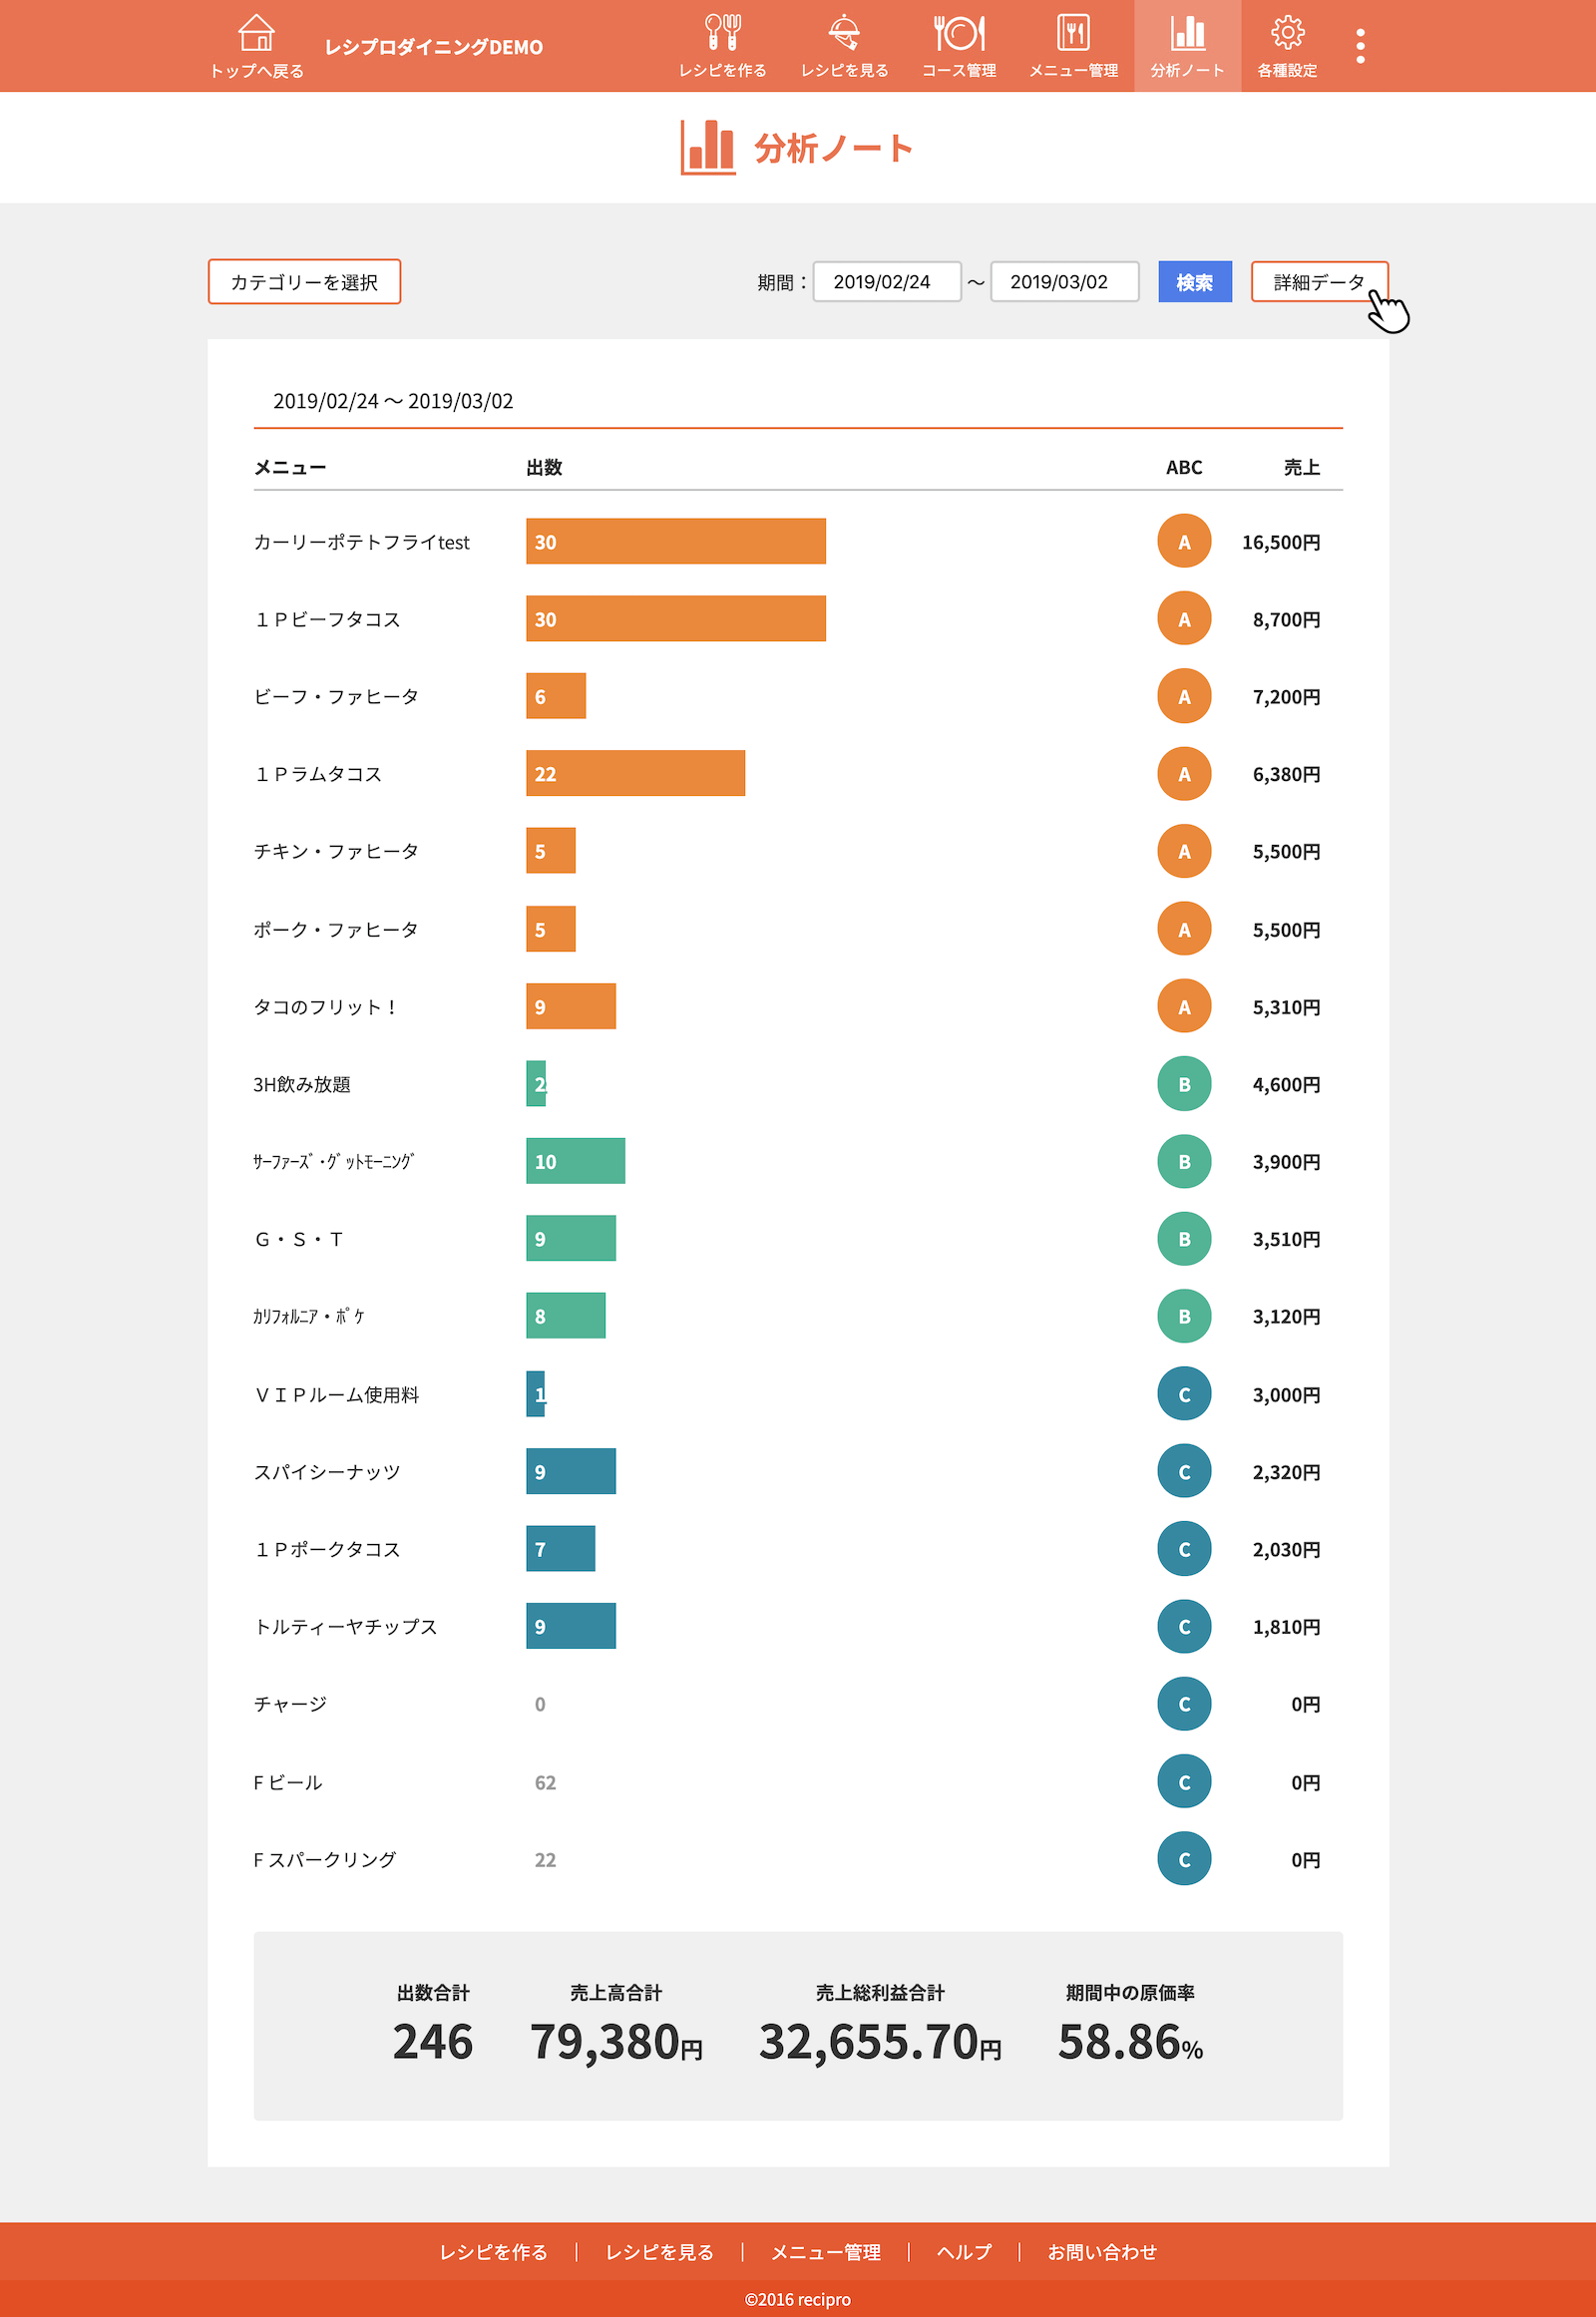Click the C rank badge for チャージ
This screenshot has width=1596, height=2317.
click(x=1184, y=1704)
